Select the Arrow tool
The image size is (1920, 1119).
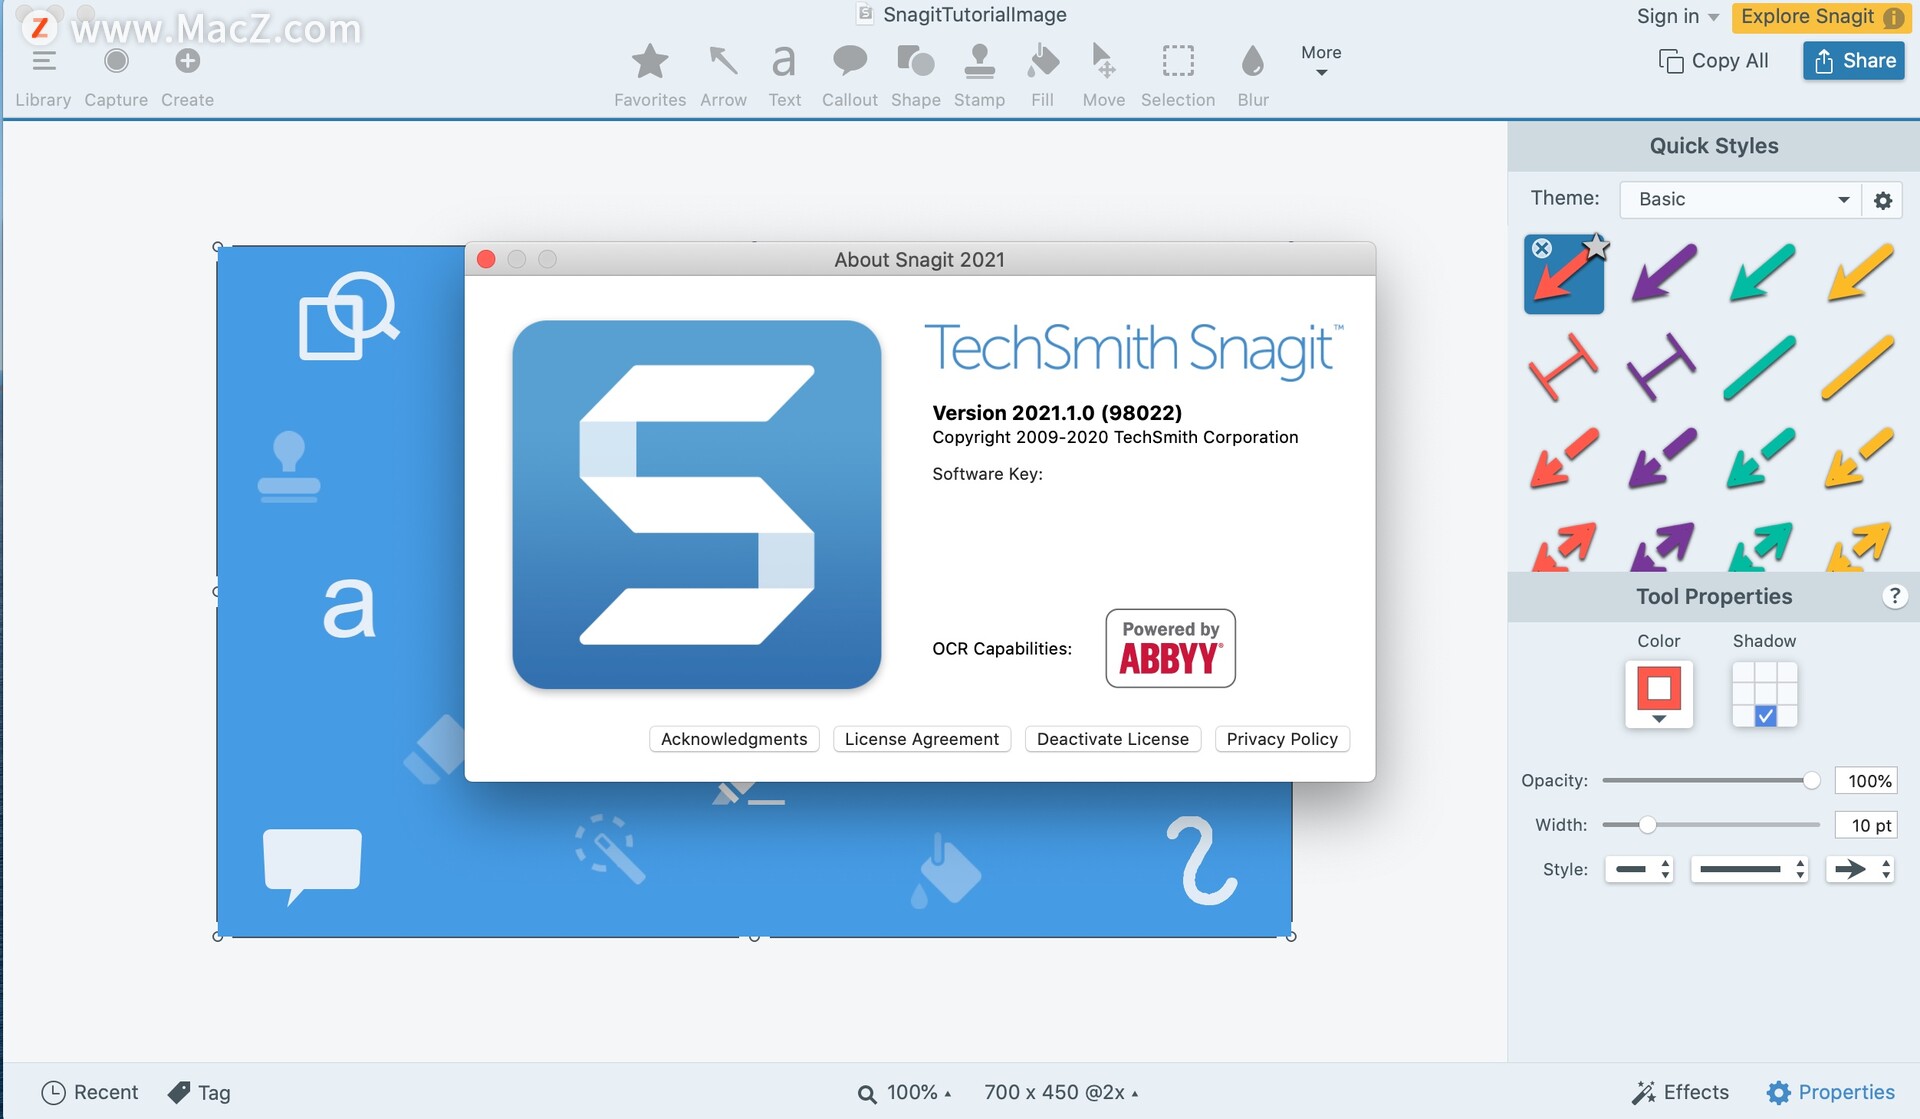click(723, 76)
